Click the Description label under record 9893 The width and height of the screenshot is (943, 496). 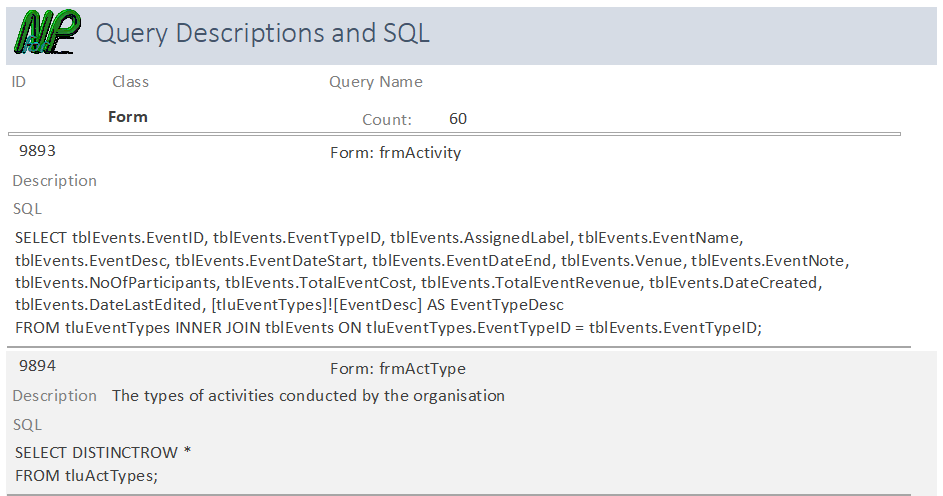(55, 181)
